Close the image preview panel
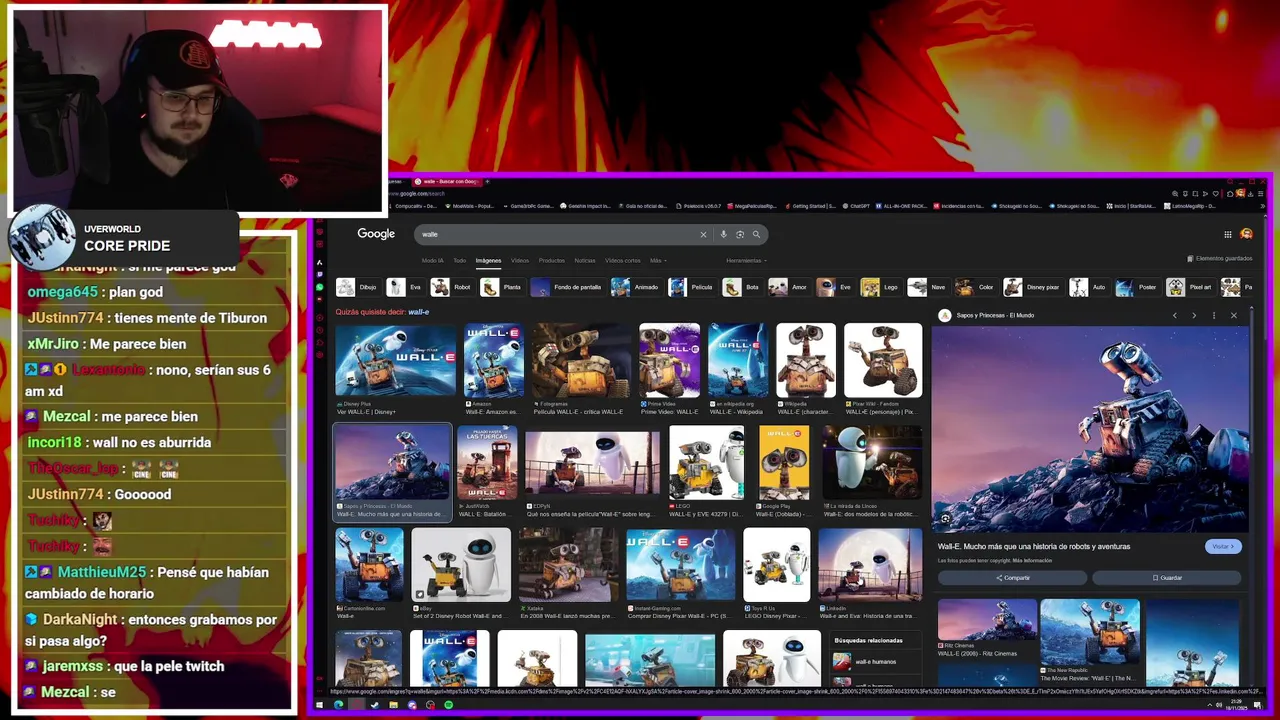1280x720 pixels. click(x=1233, y=315)
